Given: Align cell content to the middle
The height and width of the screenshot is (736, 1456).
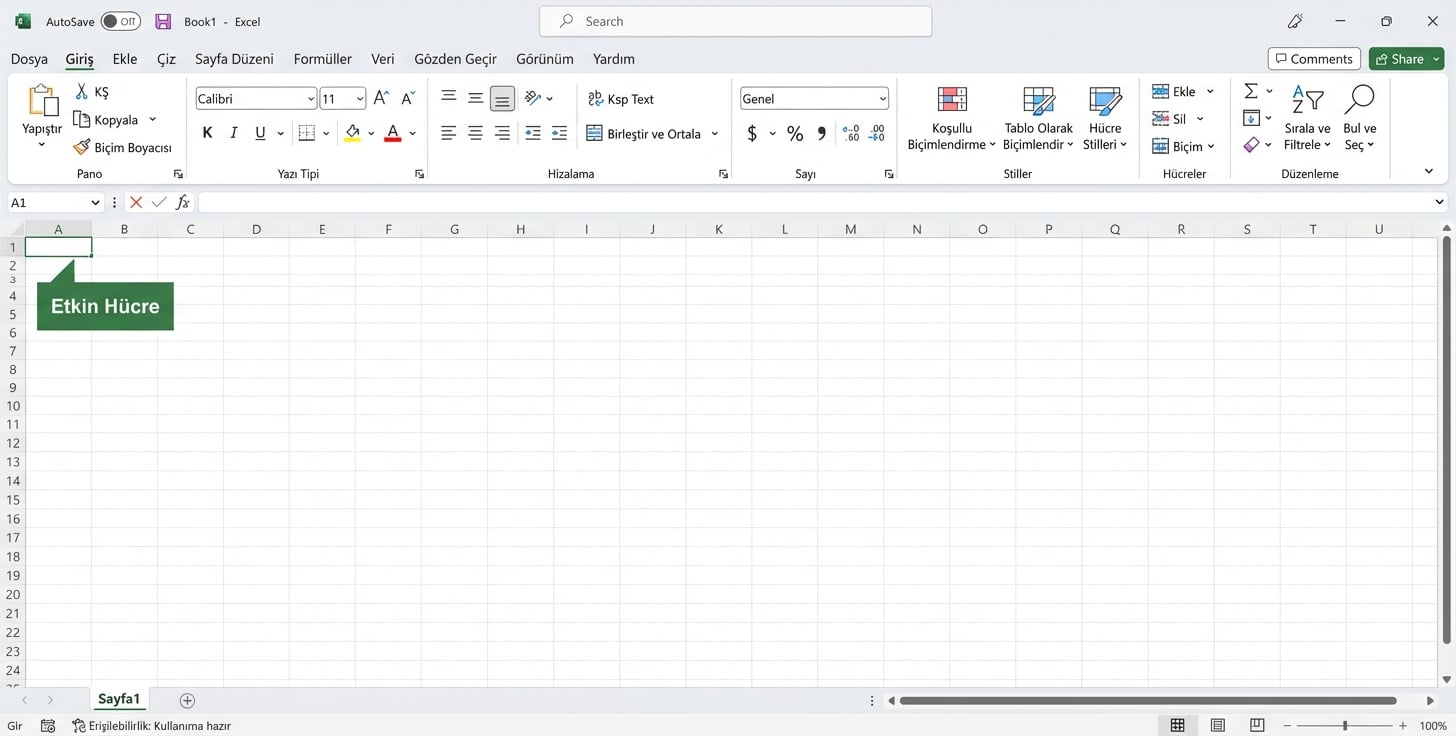Looking at the screenshot, I should pos(476,98).
